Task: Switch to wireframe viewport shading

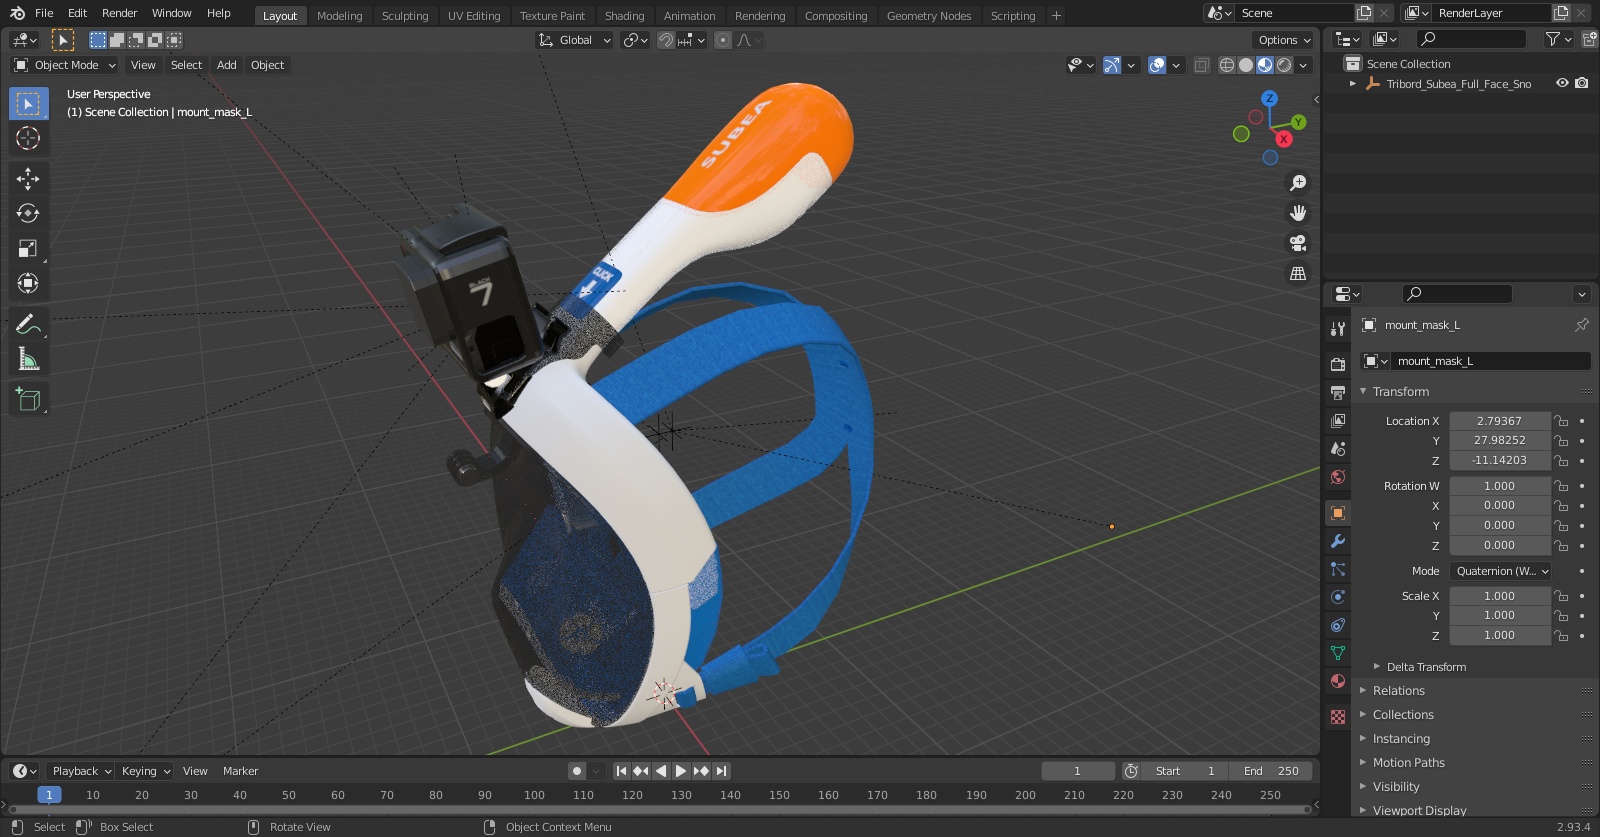Action: tap(1227, 65)
